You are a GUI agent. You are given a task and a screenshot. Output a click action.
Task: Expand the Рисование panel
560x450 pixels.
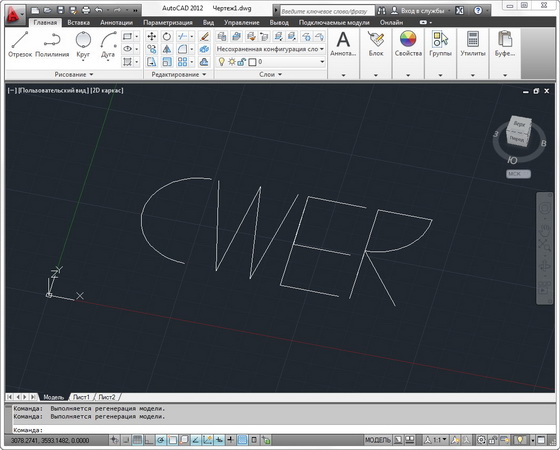pyautogui.click(x=74, y=74)
